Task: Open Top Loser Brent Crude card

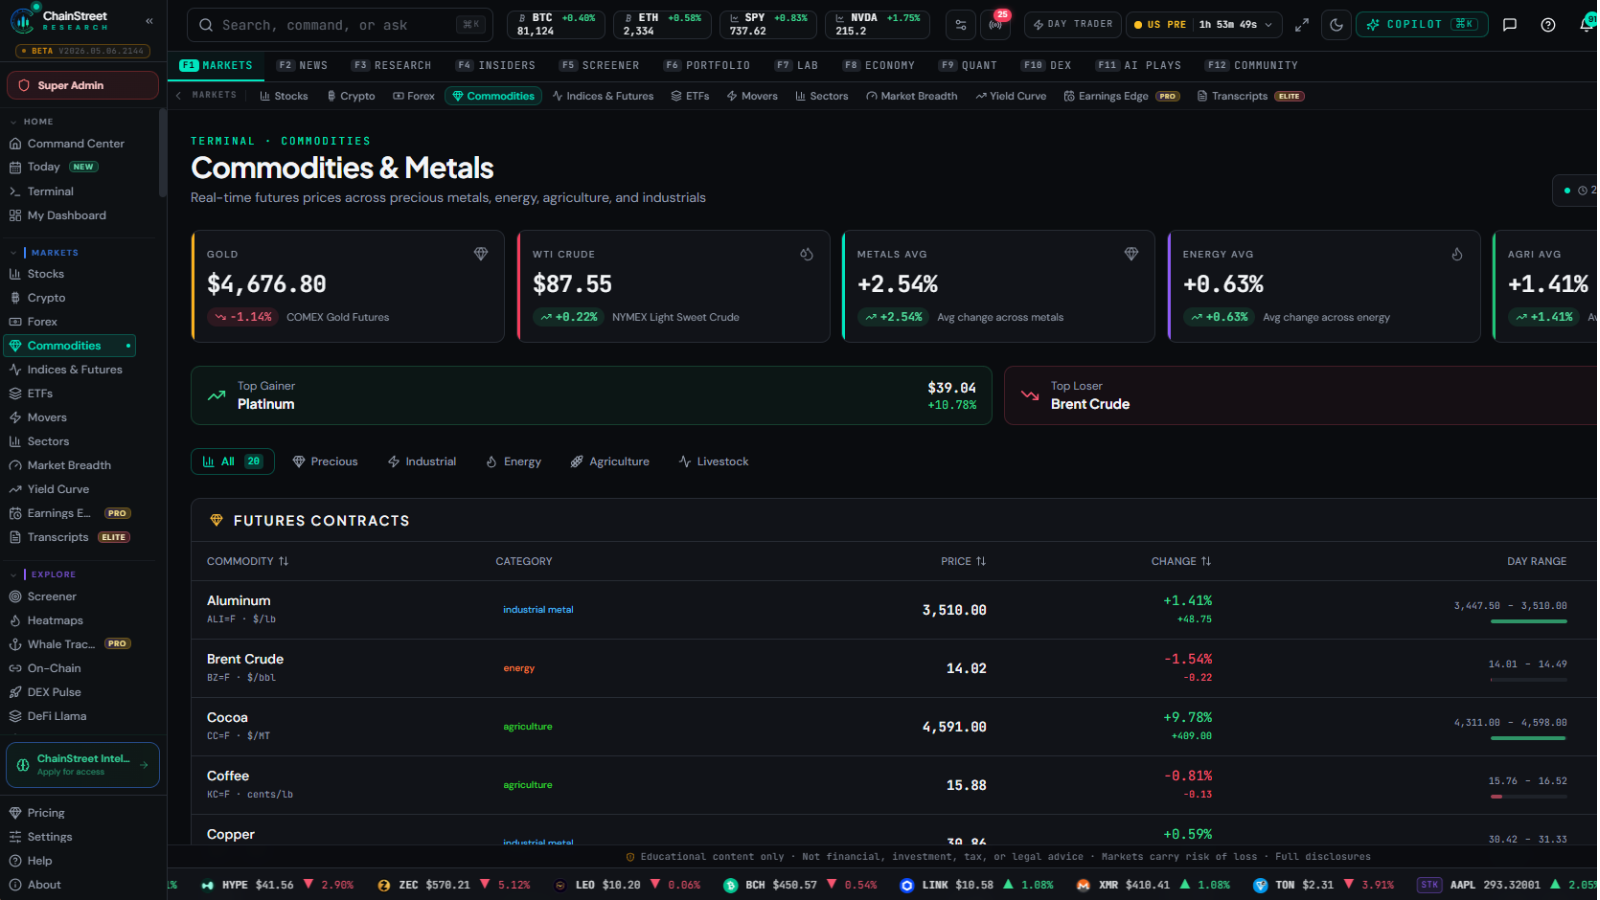Action: (x=1301, y=395)
